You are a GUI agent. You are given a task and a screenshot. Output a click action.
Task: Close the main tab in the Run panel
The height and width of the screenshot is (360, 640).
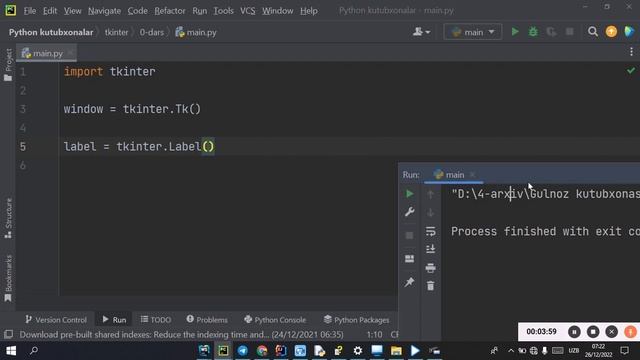[472, 175]
